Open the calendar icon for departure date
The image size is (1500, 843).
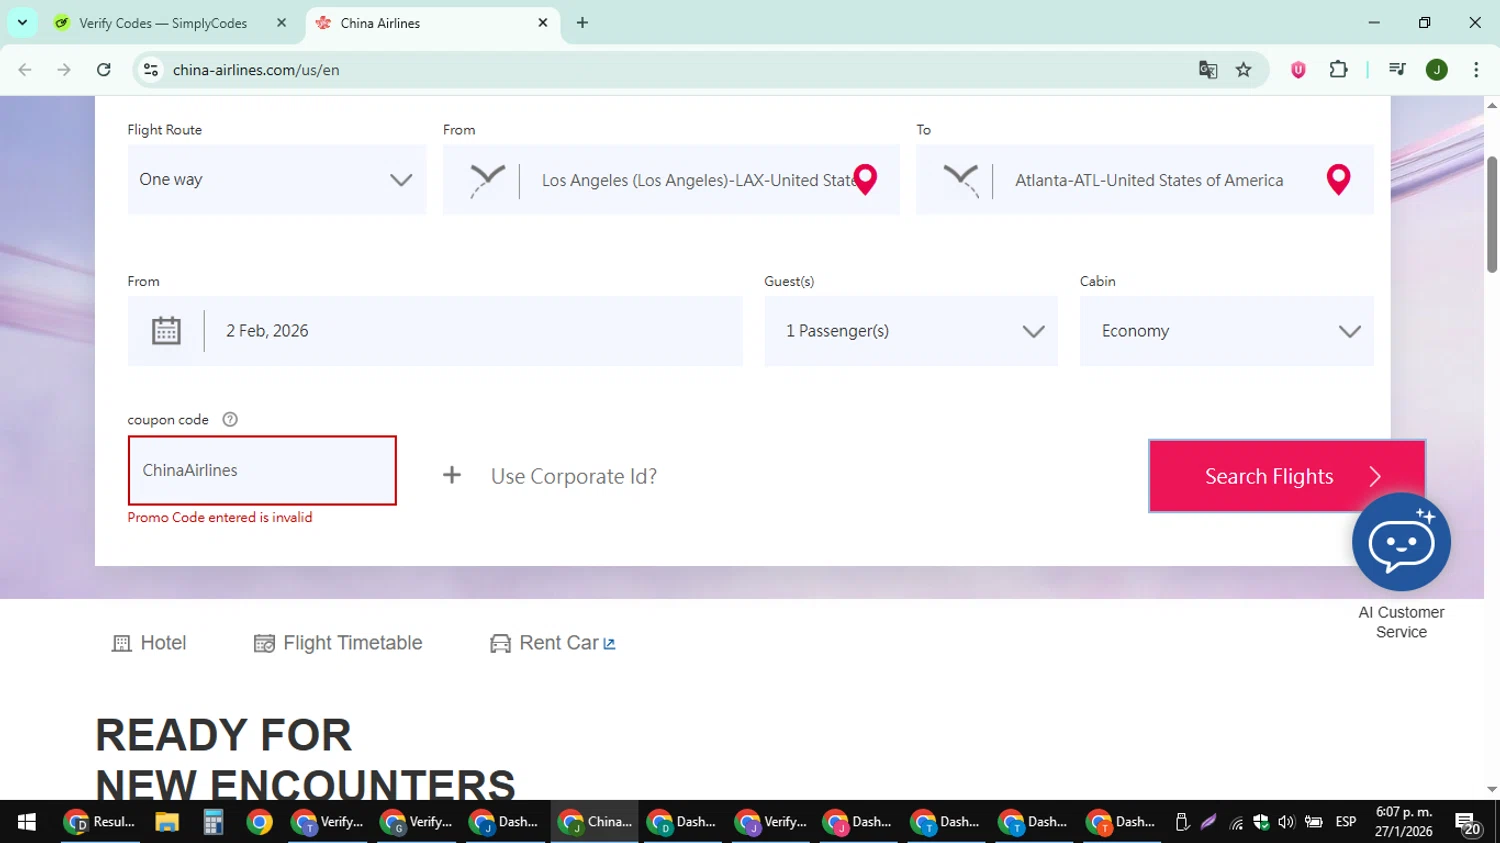pos(166,331)
